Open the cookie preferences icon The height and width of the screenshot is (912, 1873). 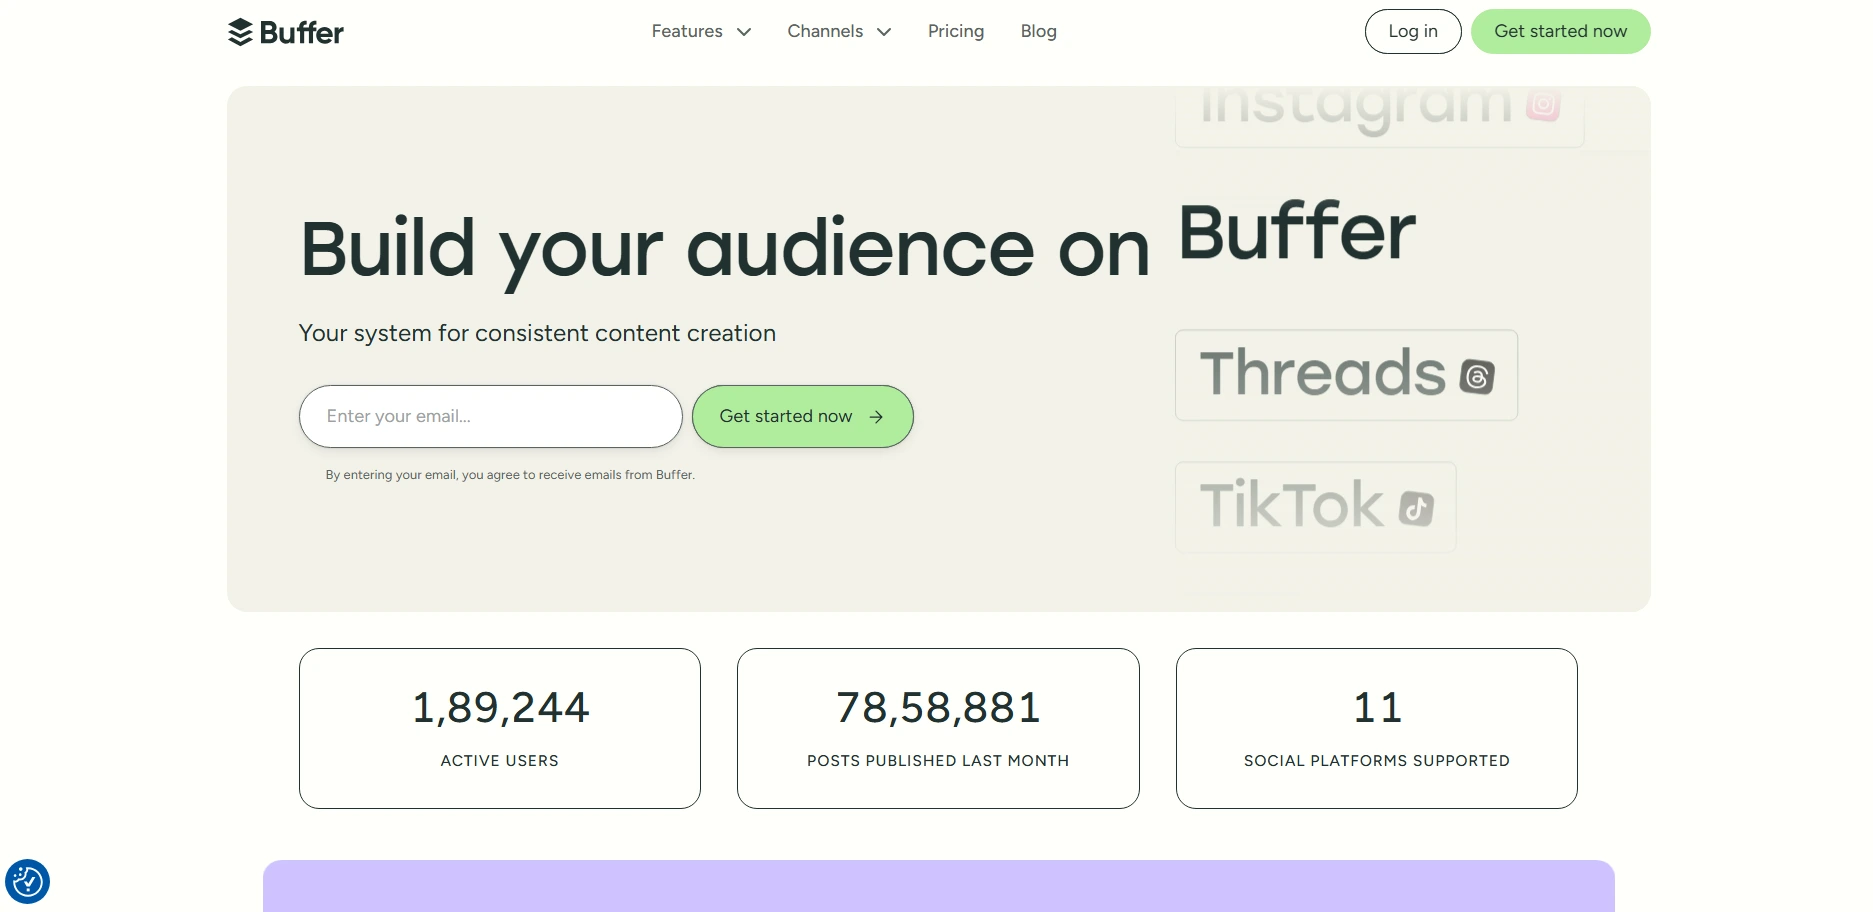click(27, 881)
